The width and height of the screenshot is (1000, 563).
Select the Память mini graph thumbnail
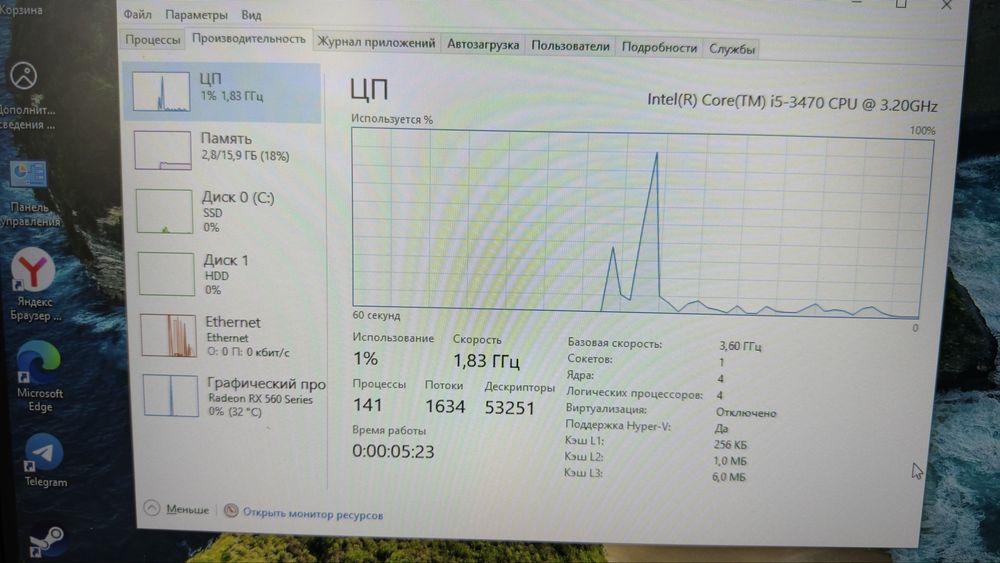tap(163, 150)
